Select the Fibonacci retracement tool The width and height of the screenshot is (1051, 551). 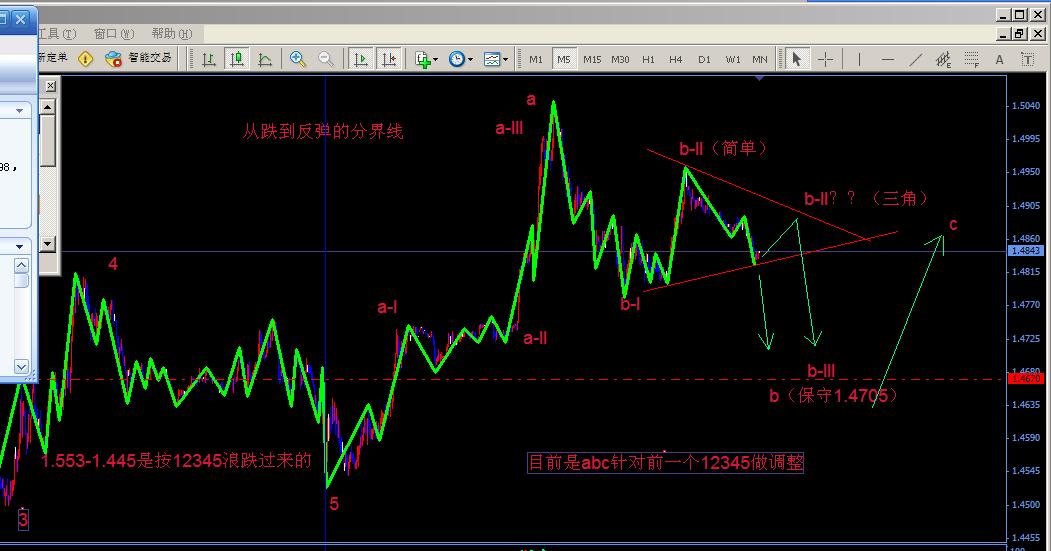click(x=971, y=59)
